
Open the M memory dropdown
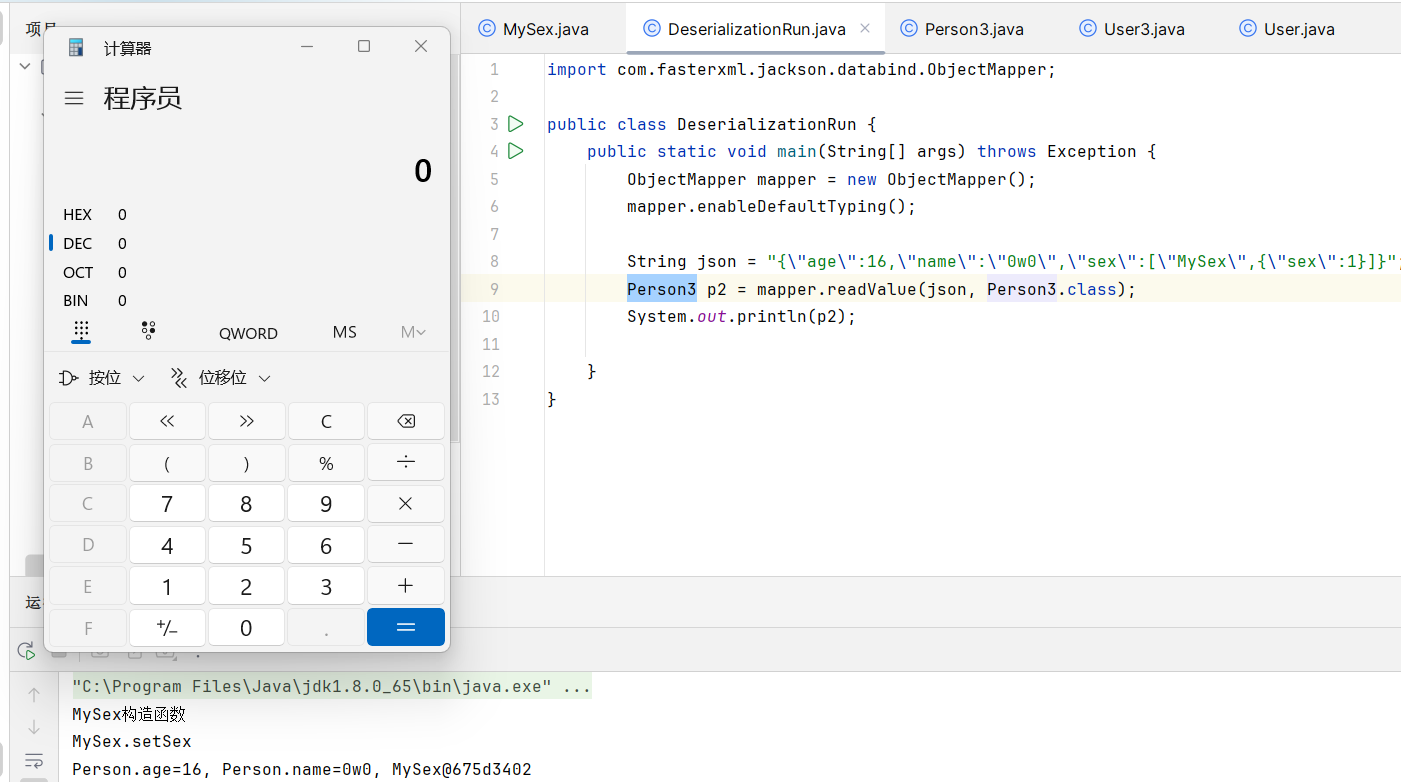[413, 332]
